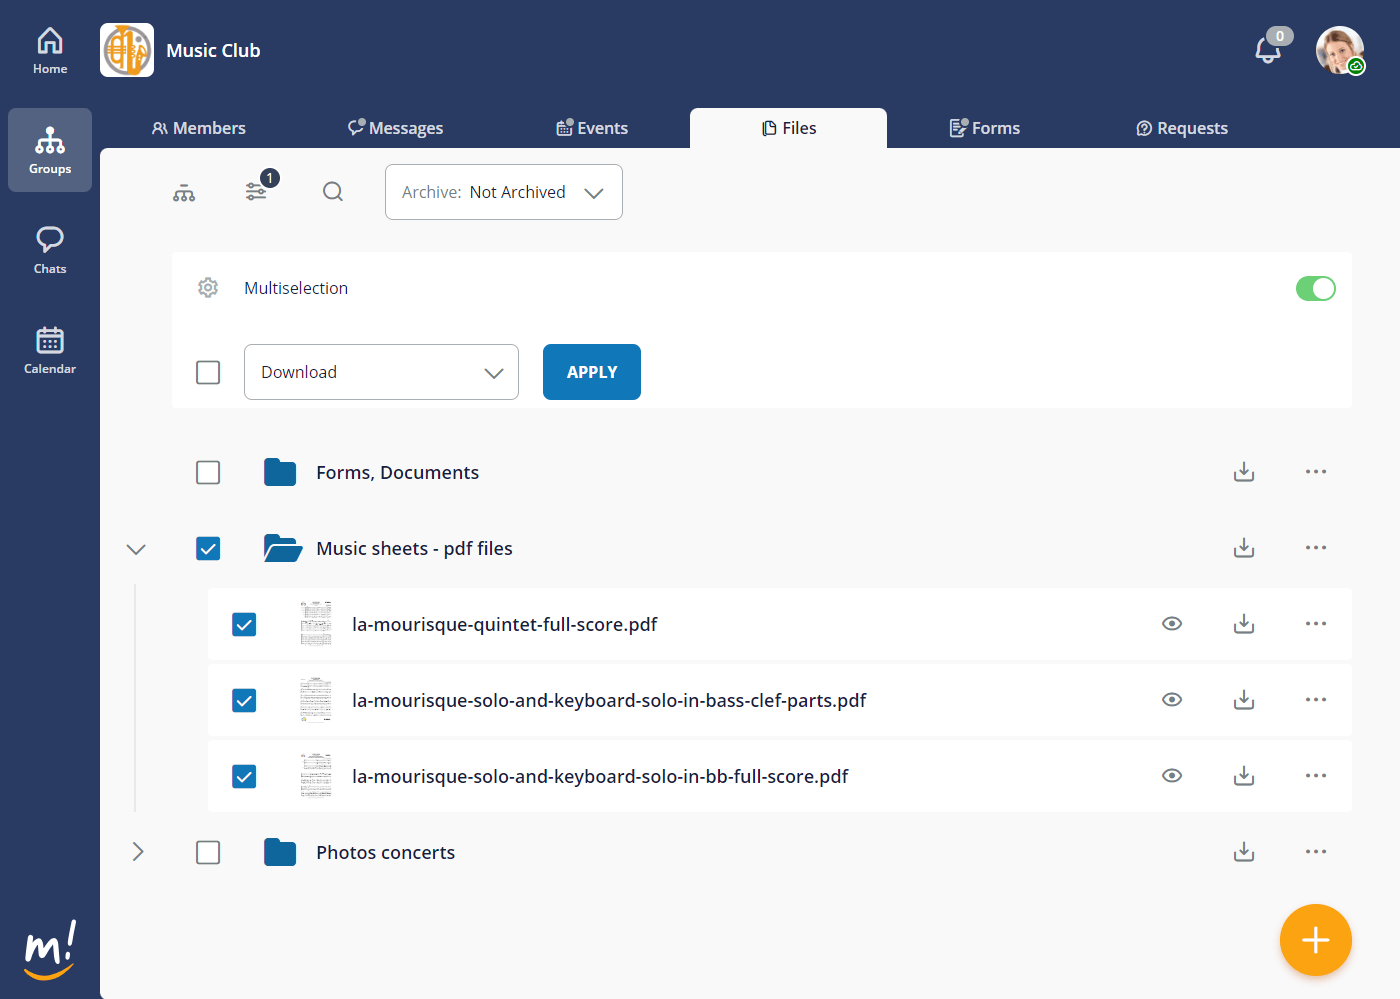Go to Home in the sidebar
This screenshot has width=1400, height=999.
50,50
